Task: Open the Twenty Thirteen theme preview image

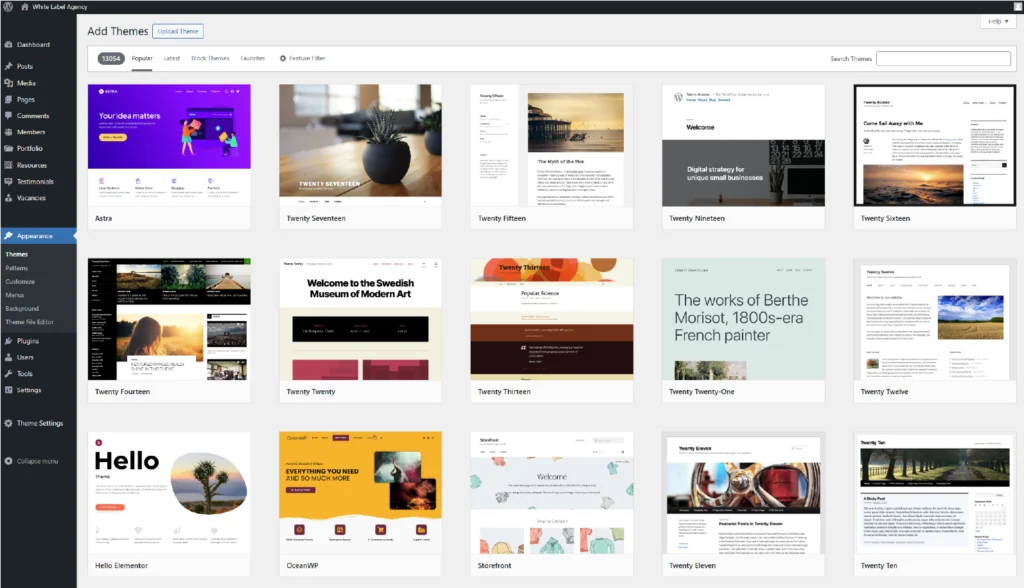Action: tap(552, 319)
